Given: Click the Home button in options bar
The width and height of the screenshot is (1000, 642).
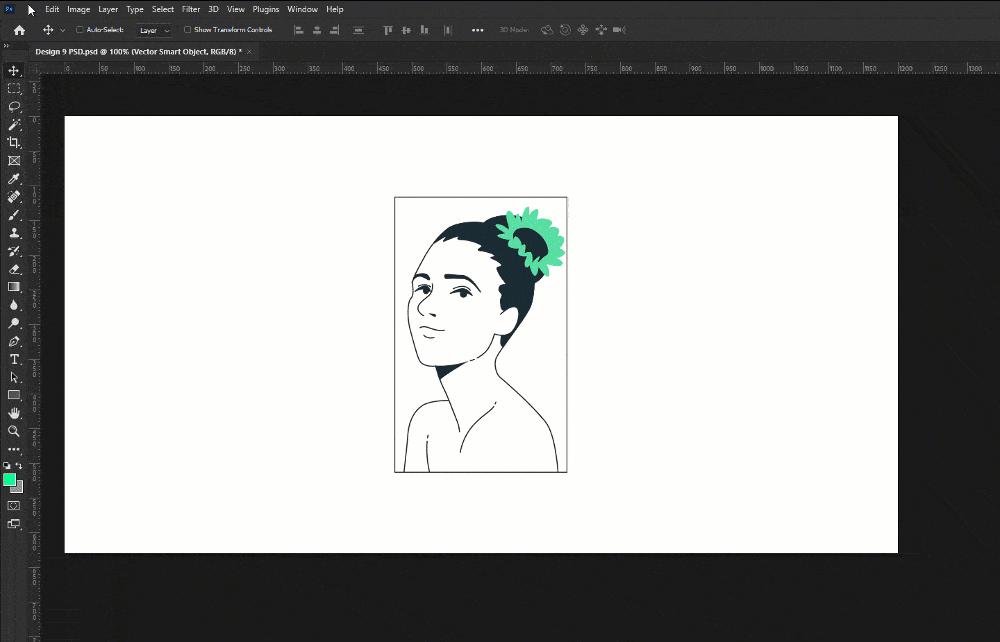Looking at the screenshot, I should (x=19, y=30).
